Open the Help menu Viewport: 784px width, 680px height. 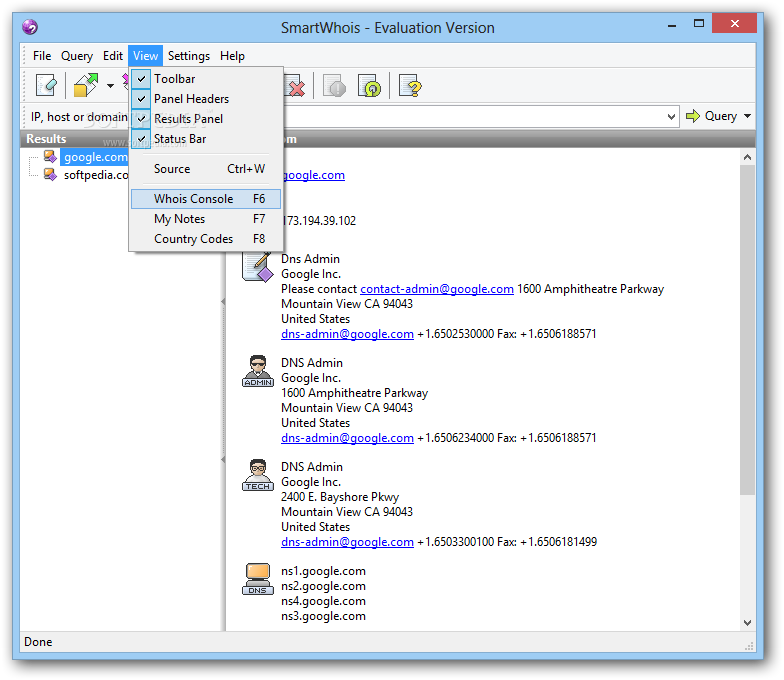[x=232, y=56]
